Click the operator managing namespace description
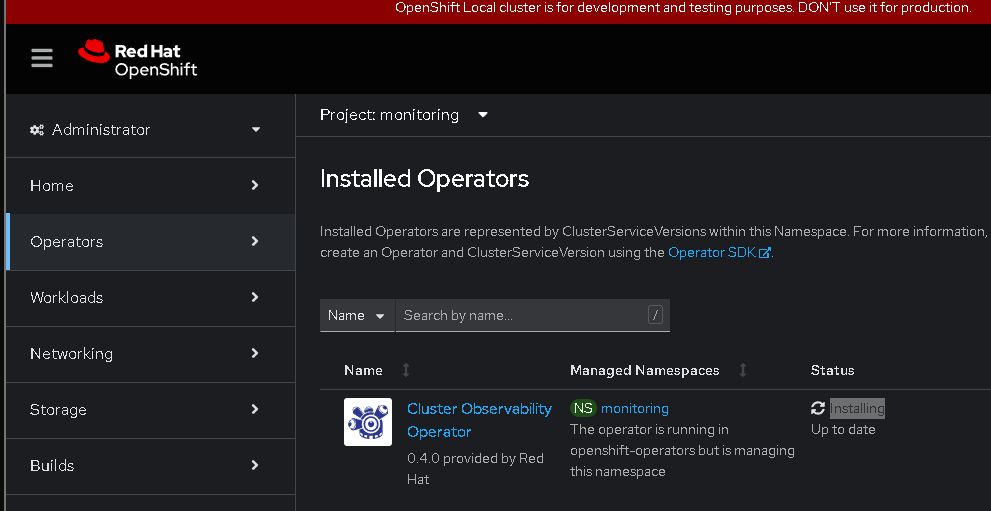The image size is (991, 511). 682,450
